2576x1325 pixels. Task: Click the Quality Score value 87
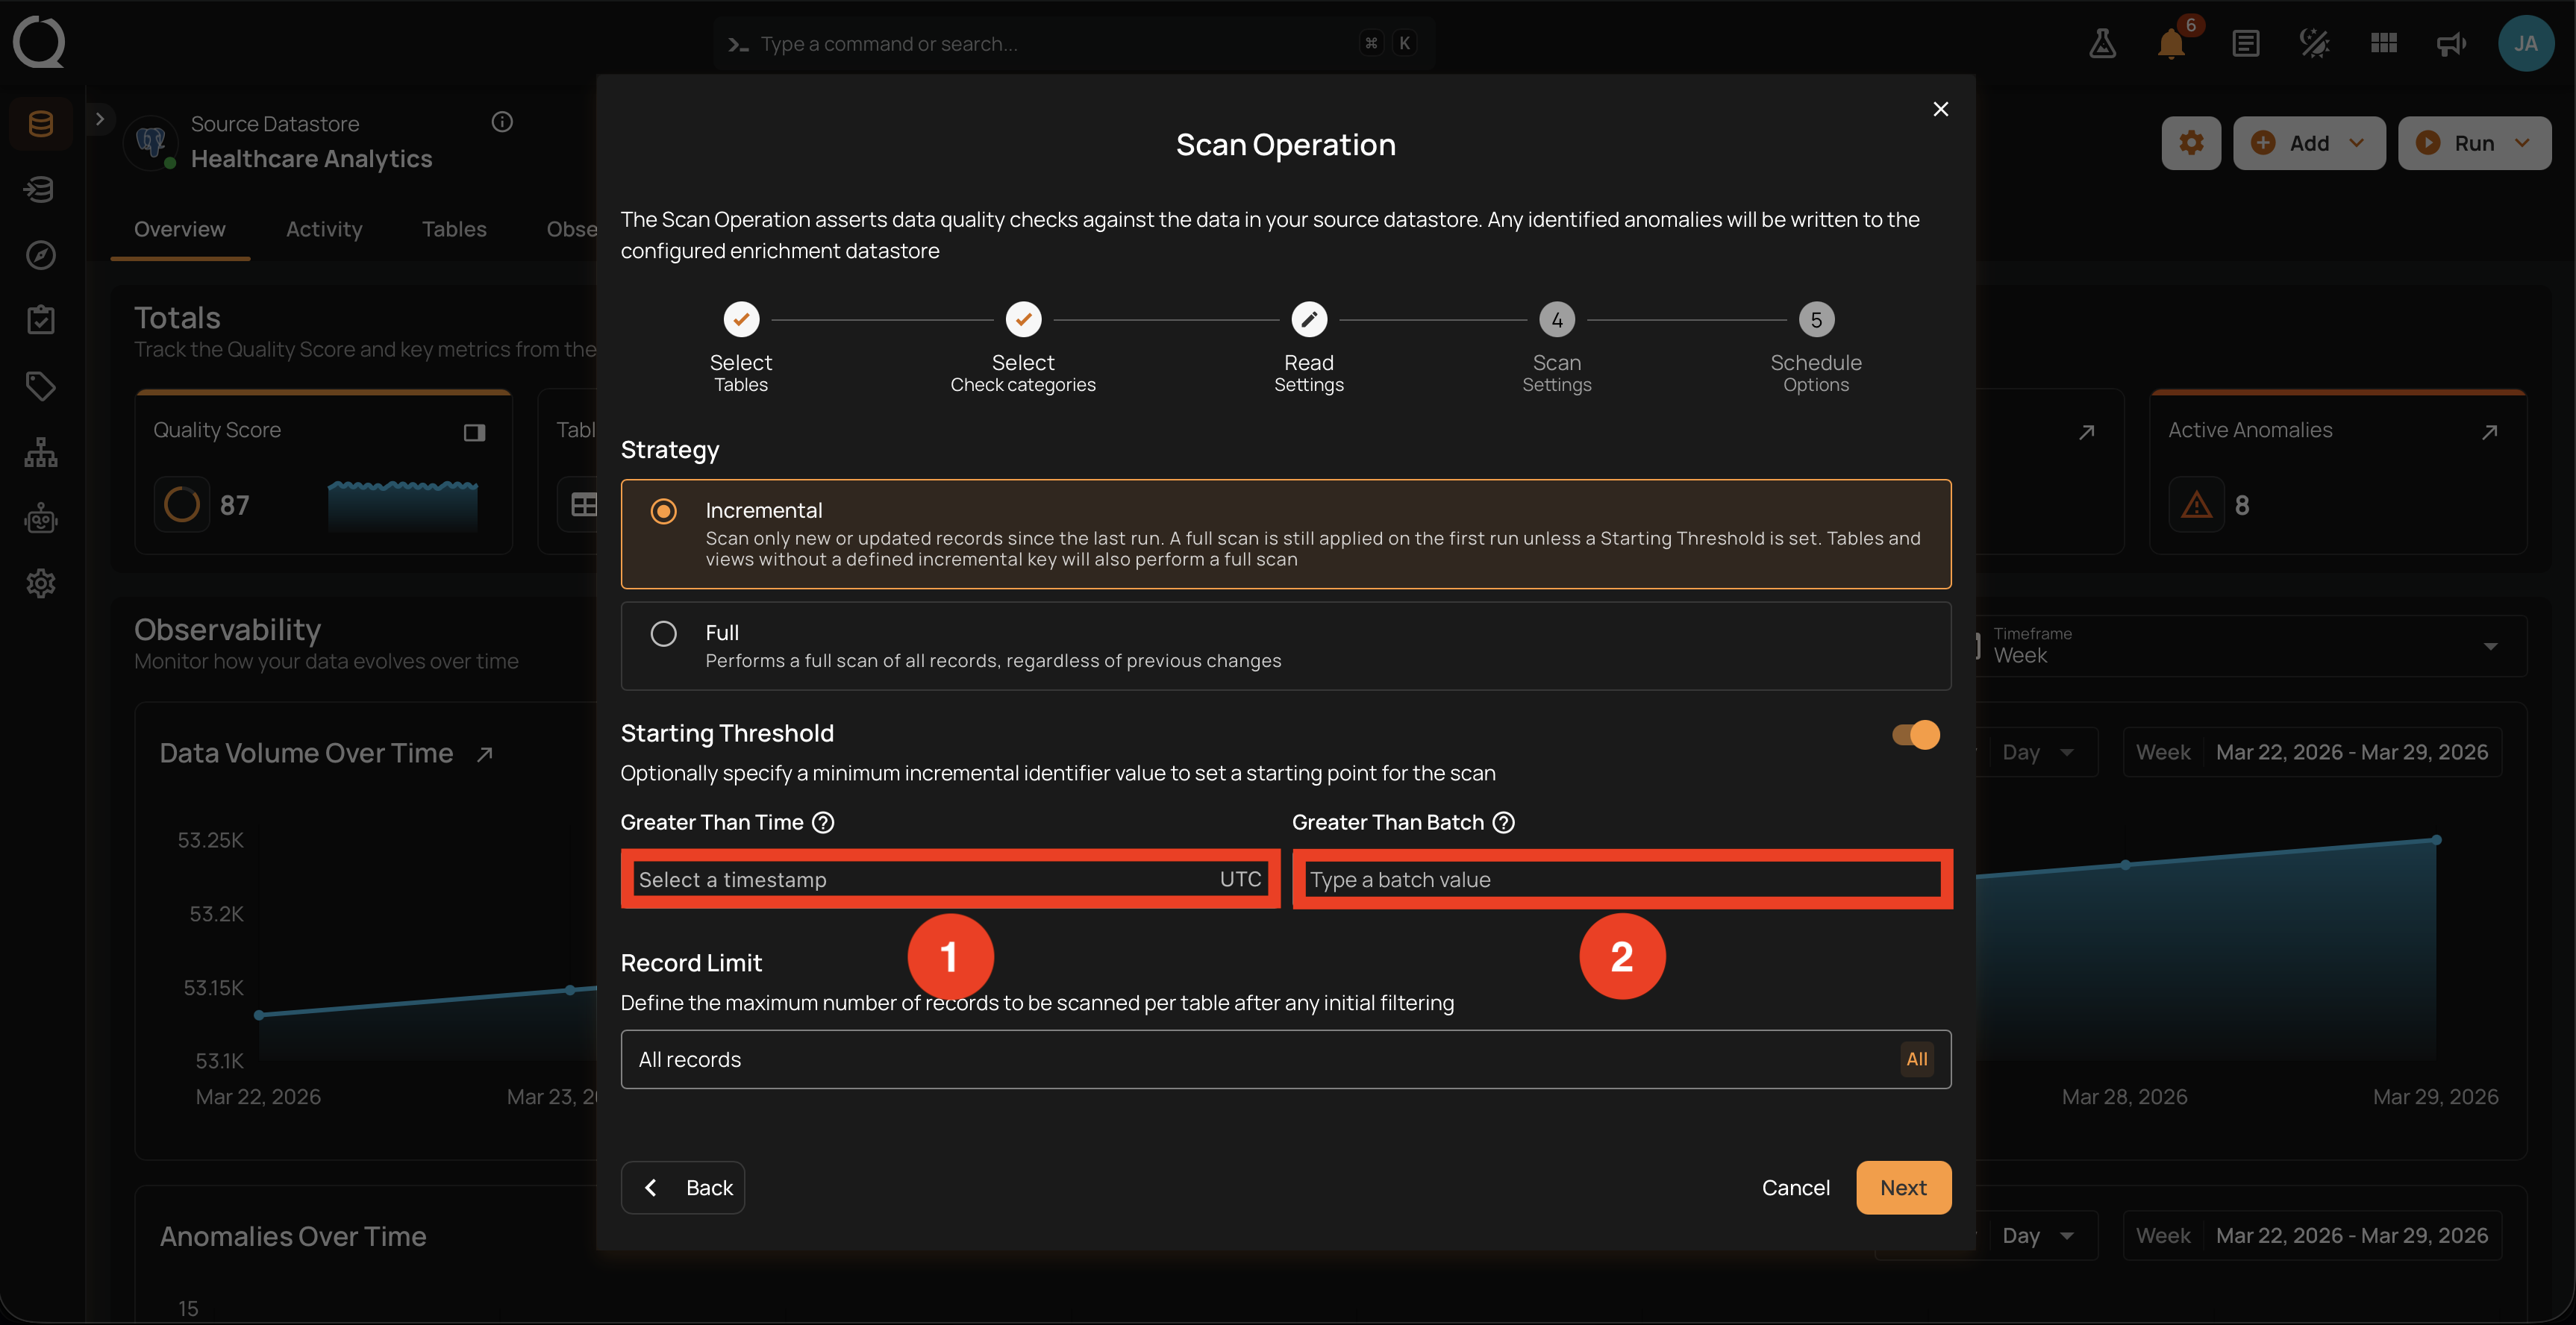pos(235,505)
